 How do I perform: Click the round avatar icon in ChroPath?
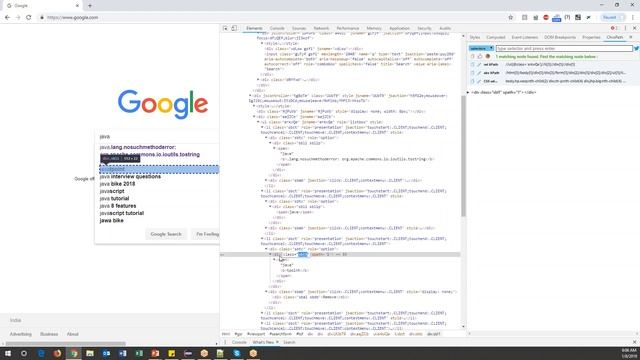pyautogui.click(x=488, y=56)
